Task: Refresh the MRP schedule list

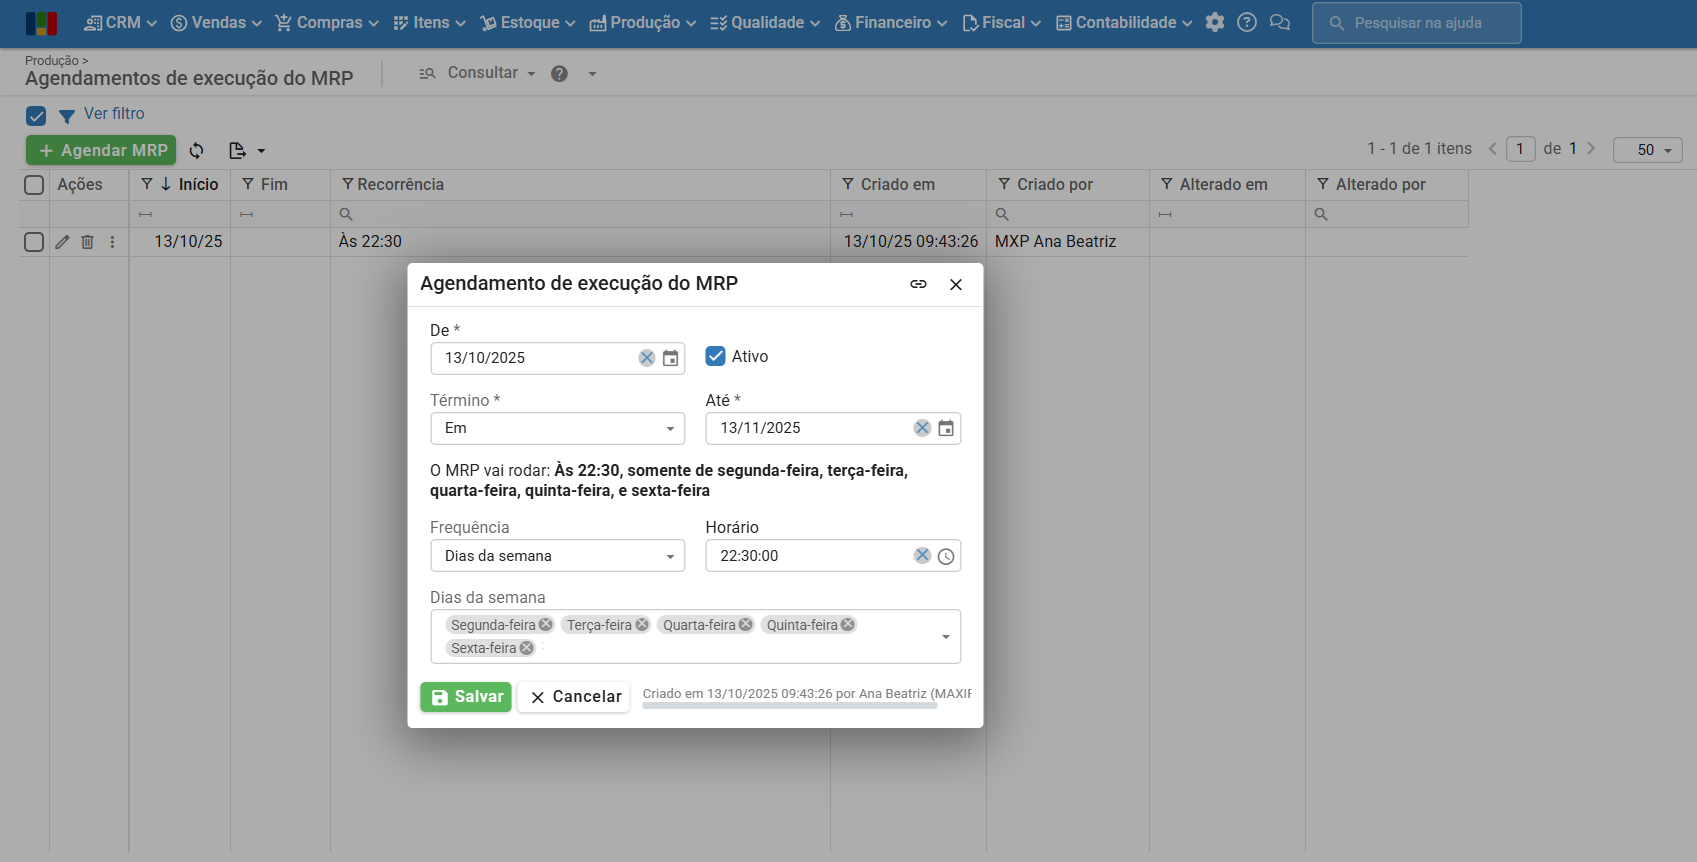Action: (197, 150)
